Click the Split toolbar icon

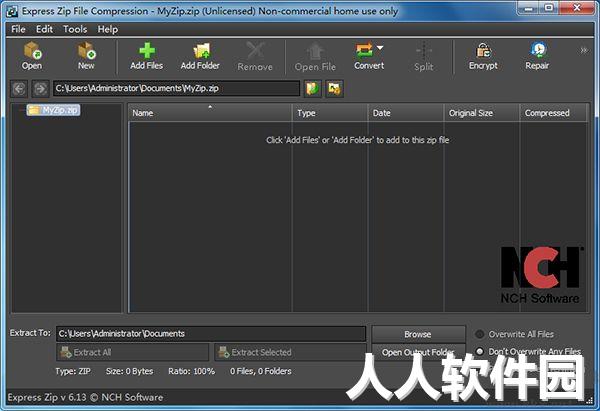click(424, 57)
